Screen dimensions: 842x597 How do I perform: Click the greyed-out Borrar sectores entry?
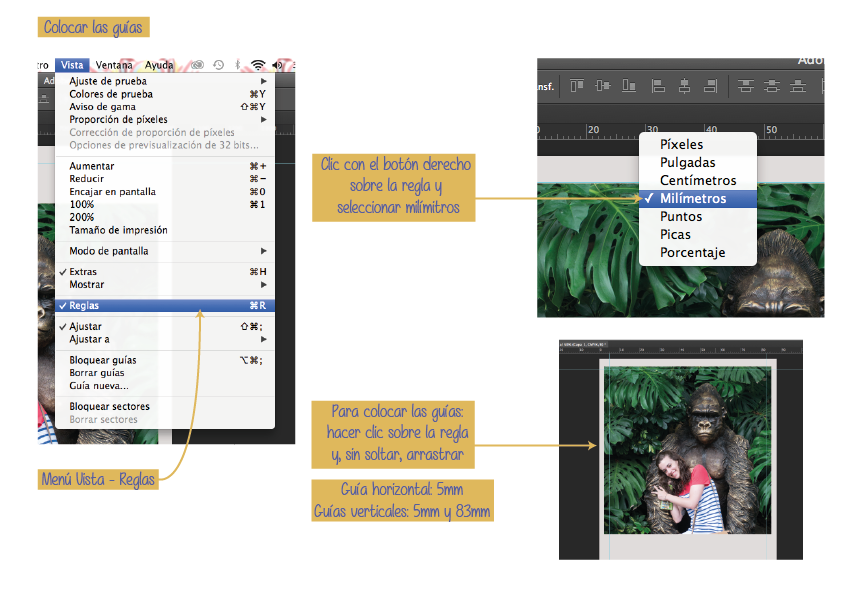click(165, 419)
